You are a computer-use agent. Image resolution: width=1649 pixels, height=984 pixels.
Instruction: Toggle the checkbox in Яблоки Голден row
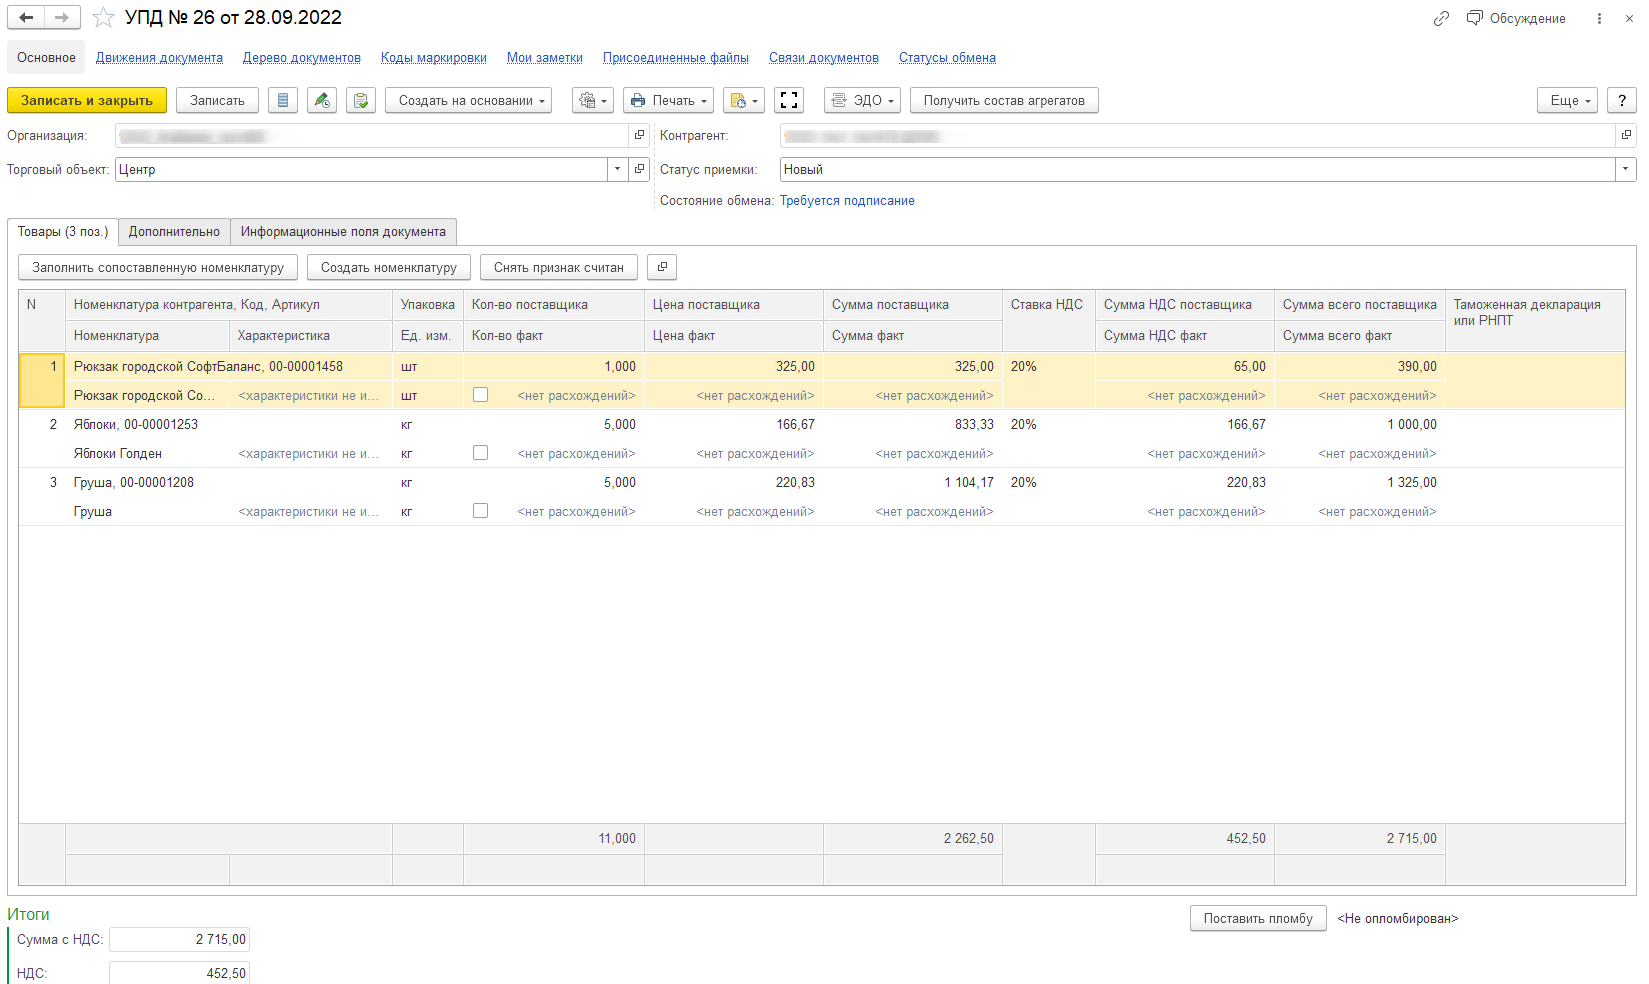pyautogui.click(x=481, y=453)
